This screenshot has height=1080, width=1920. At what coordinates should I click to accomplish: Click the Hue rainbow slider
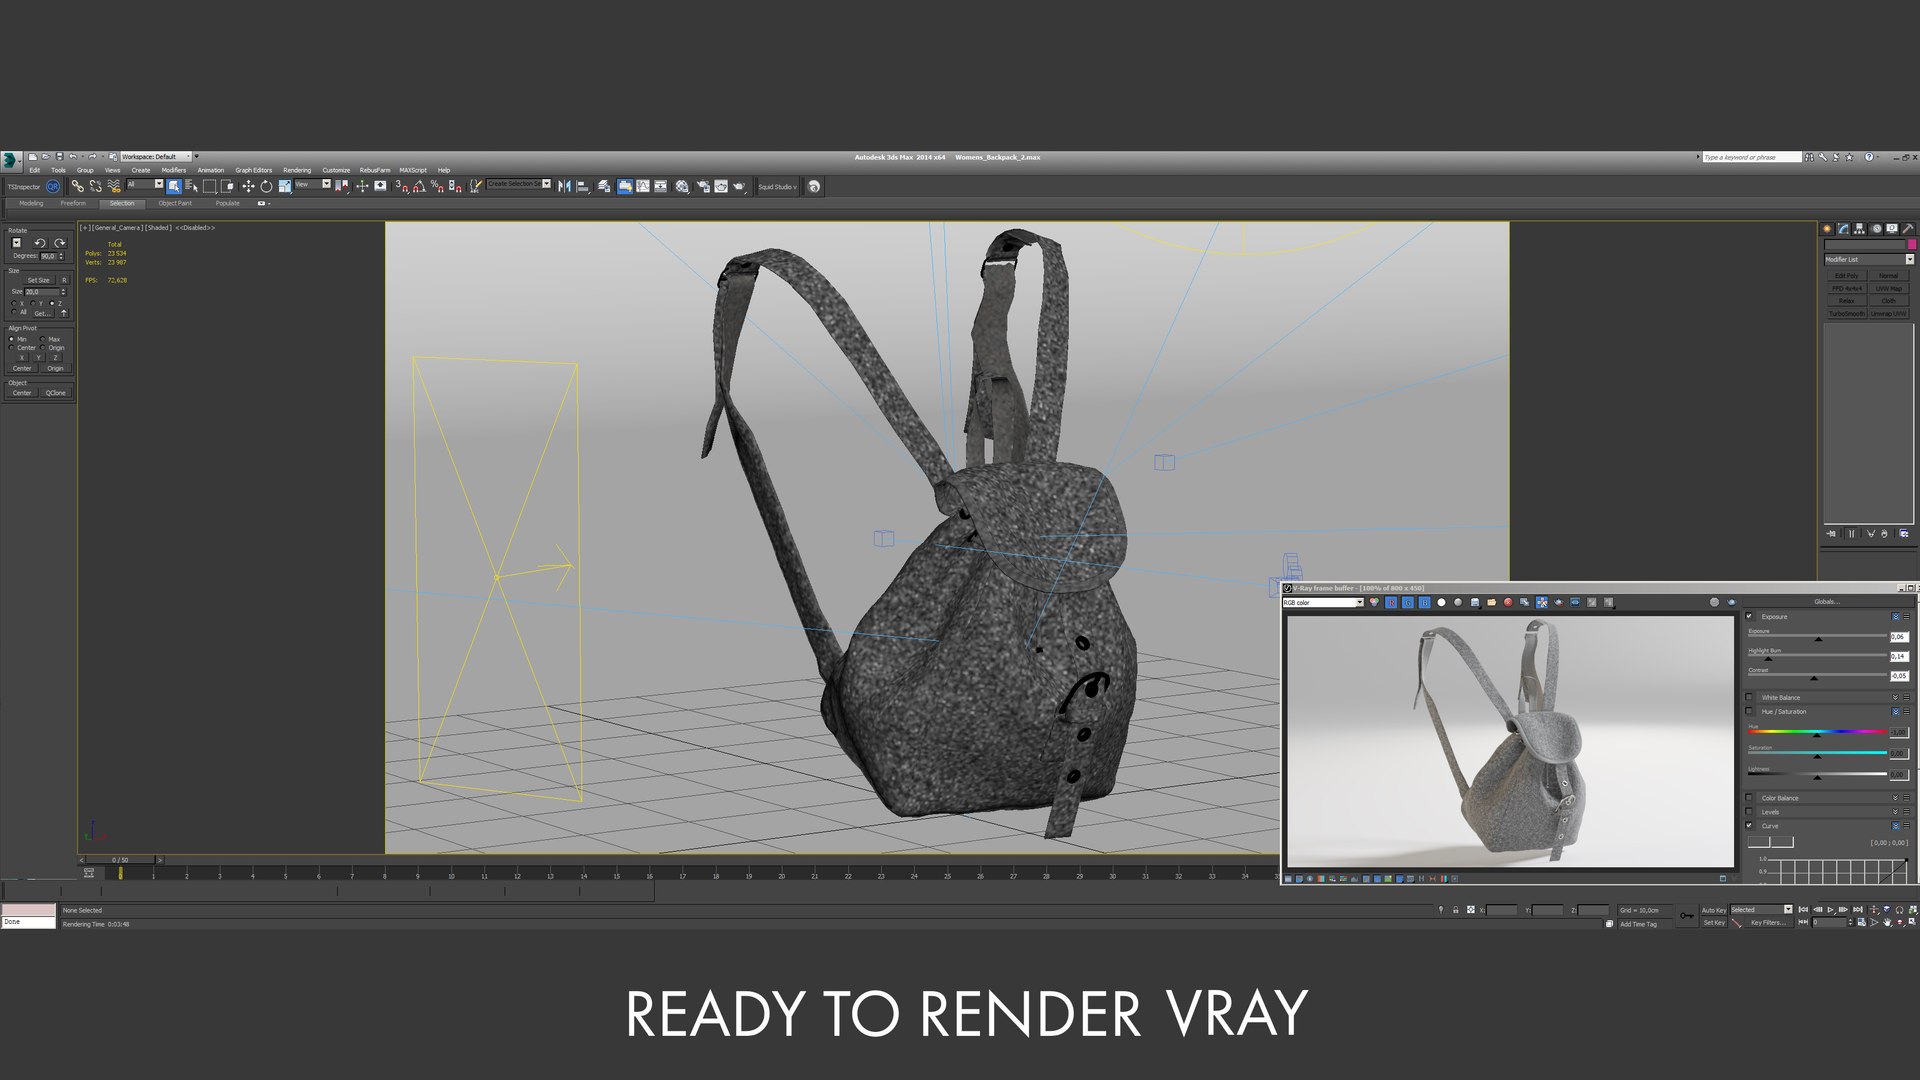[1817, 731]
